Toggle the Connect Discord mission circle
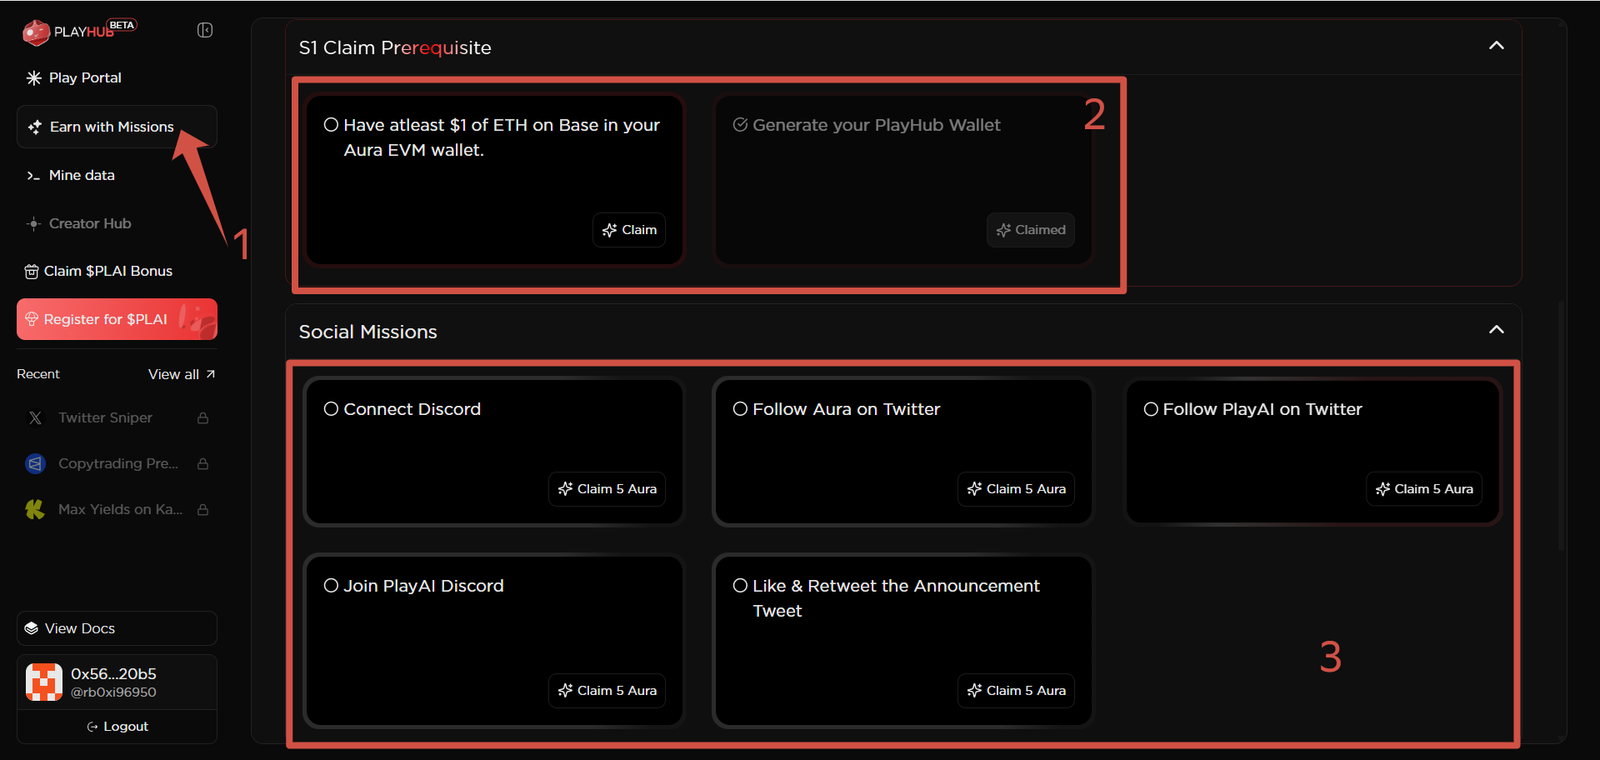Viewport: 1600px width, 760px height. [331, 409]
